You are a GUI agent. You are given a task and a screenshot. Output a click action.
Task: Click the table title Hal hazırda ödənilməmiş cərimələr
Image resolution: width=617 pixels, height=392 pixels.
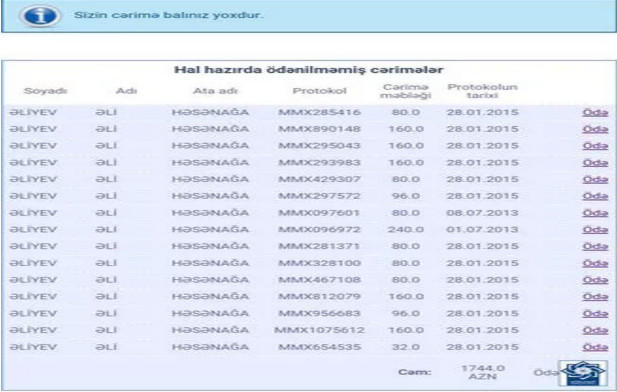309,70
